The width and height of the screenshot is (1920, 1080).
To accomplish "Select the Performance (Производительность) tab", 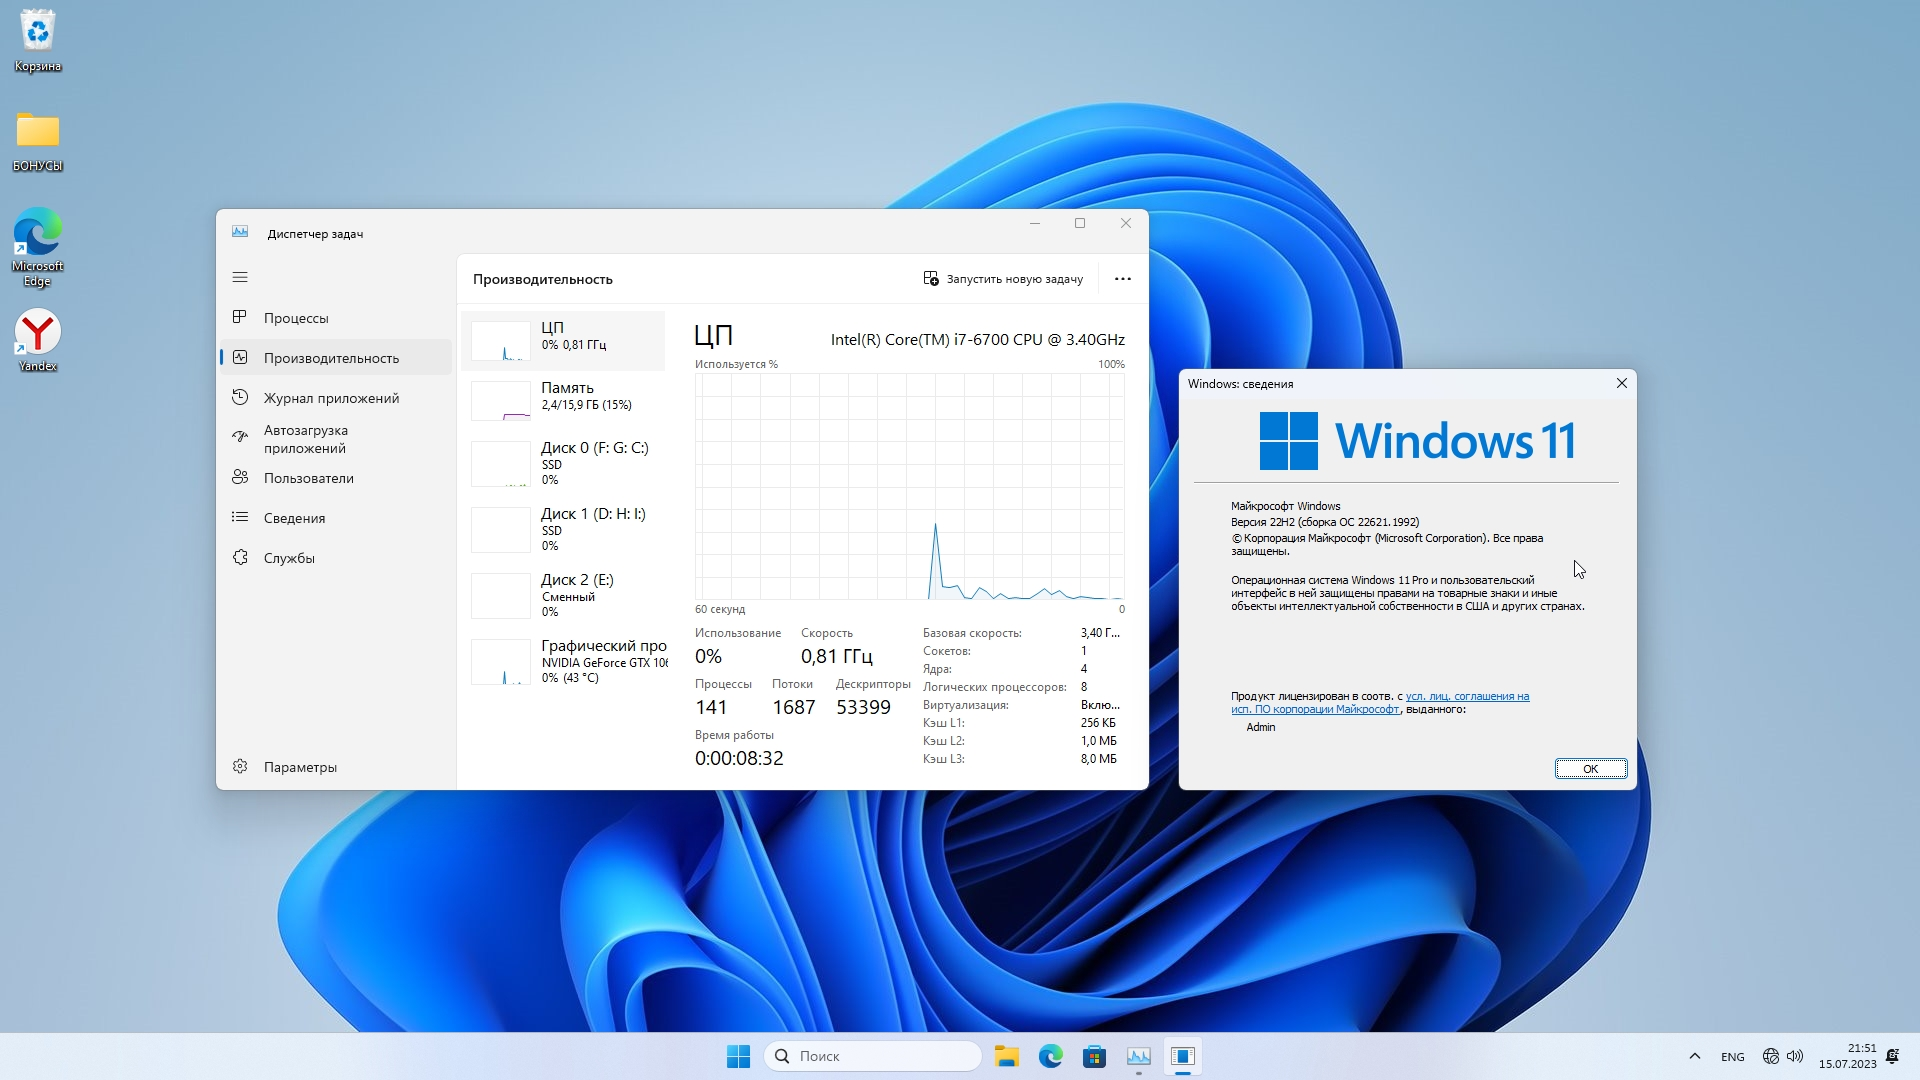I will coord(331,358).
